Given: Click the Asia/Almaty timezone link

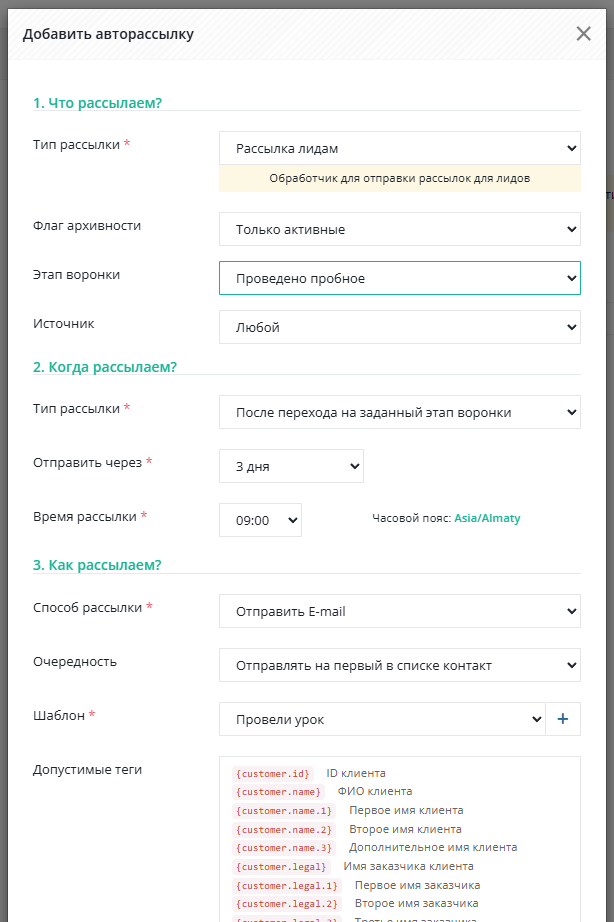Looking at the screenshot, I should coord(487,518).
